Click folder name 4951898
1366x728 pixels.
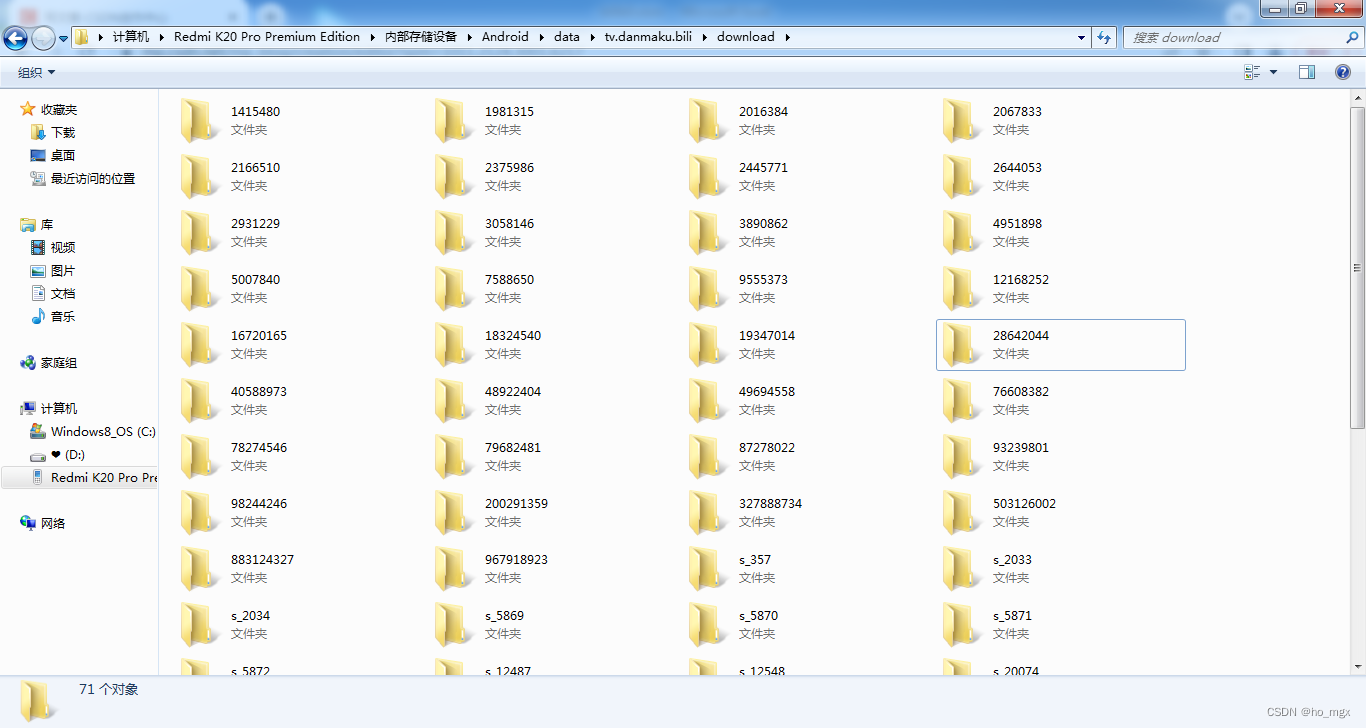(1017, 224)
